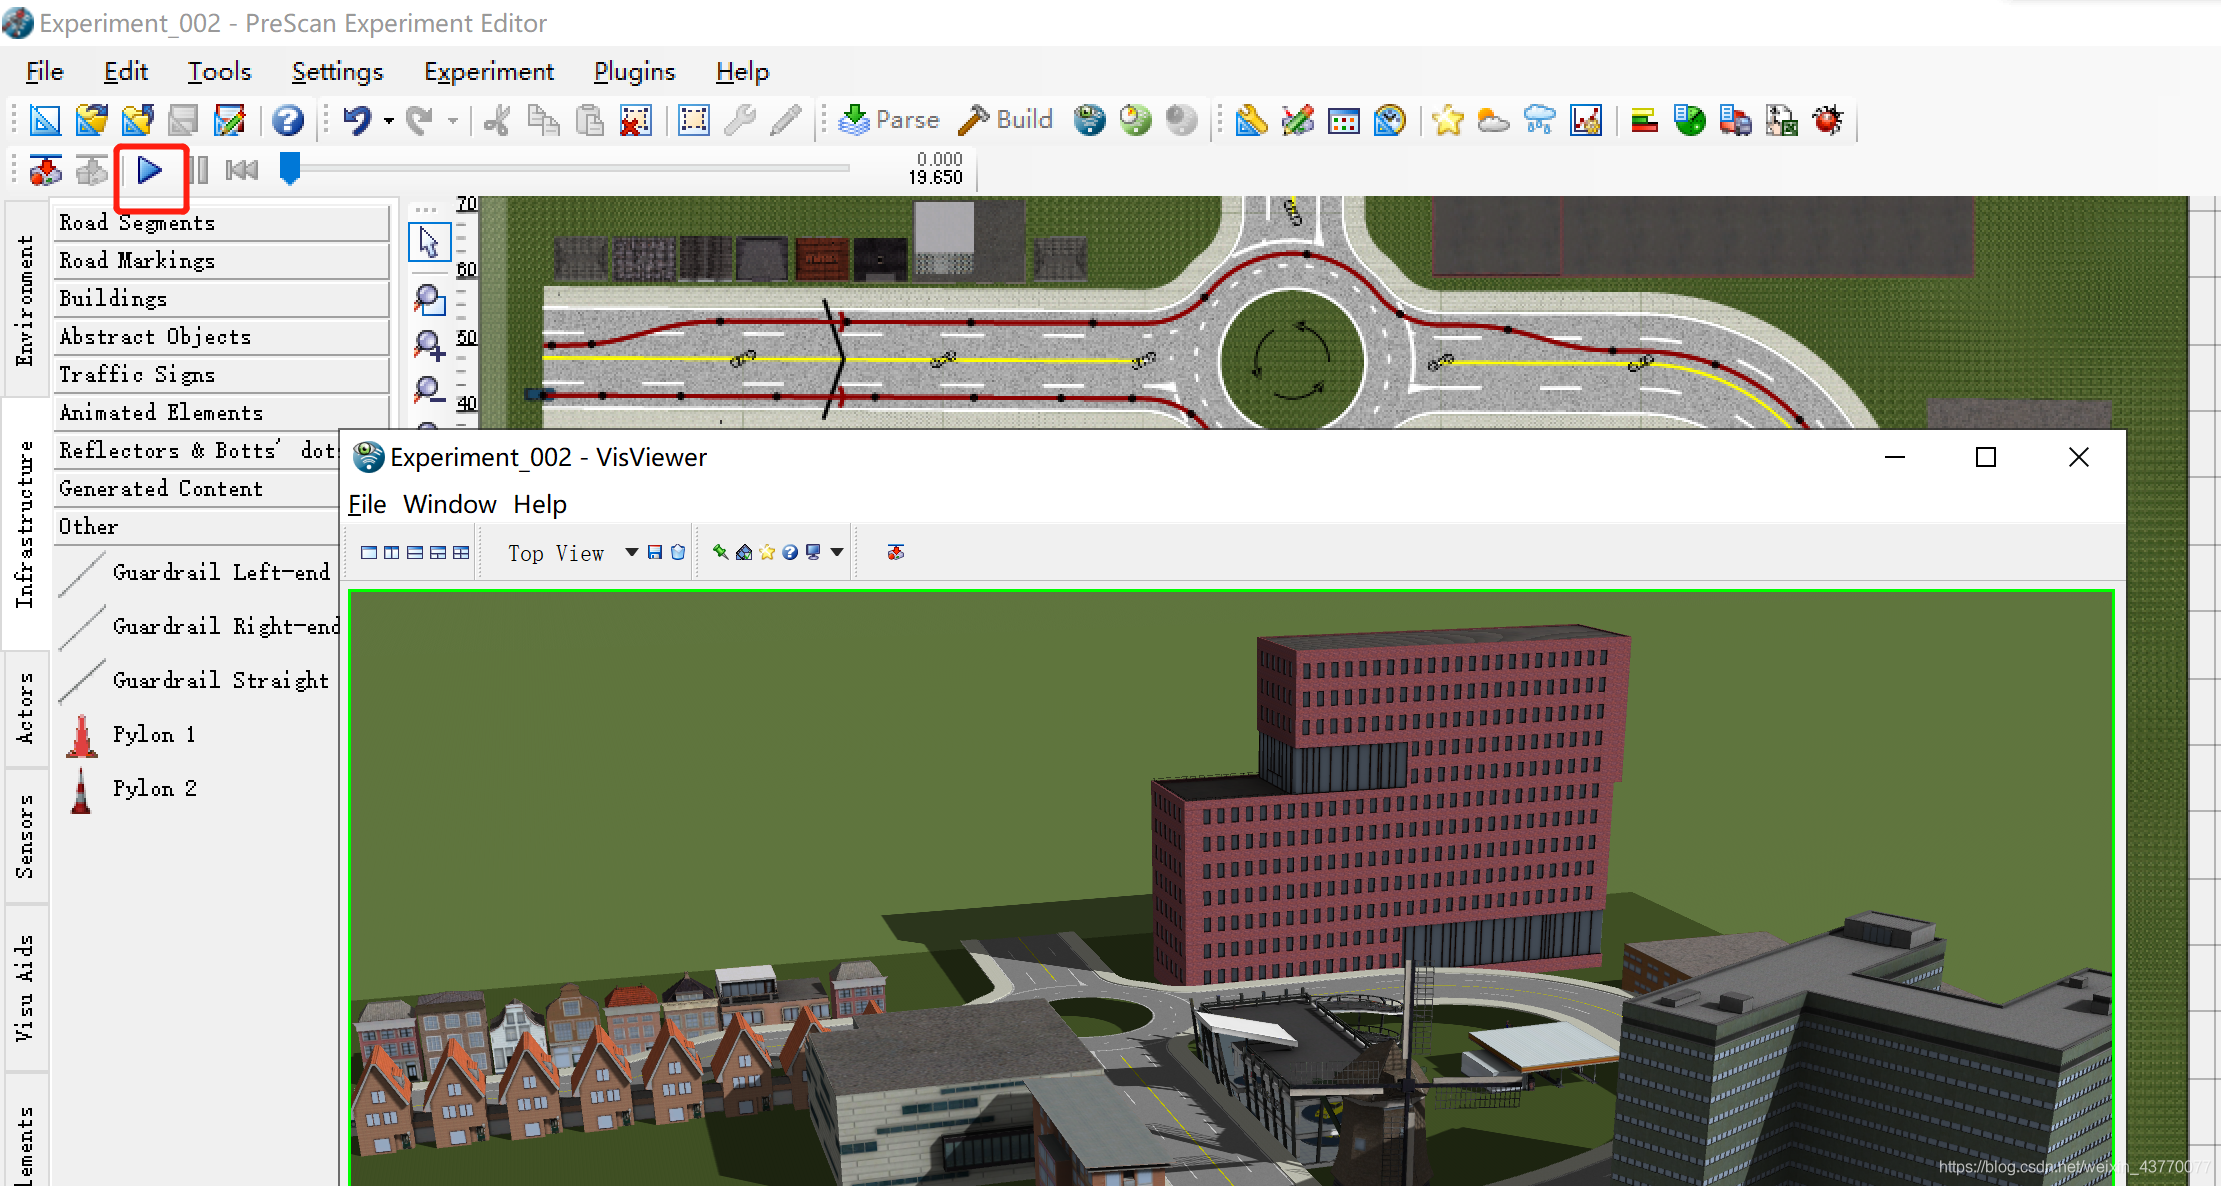Screen dimensions: 2221x1186
Task: Select the arrow pointer tool in editor
Action: coord(429,242)
